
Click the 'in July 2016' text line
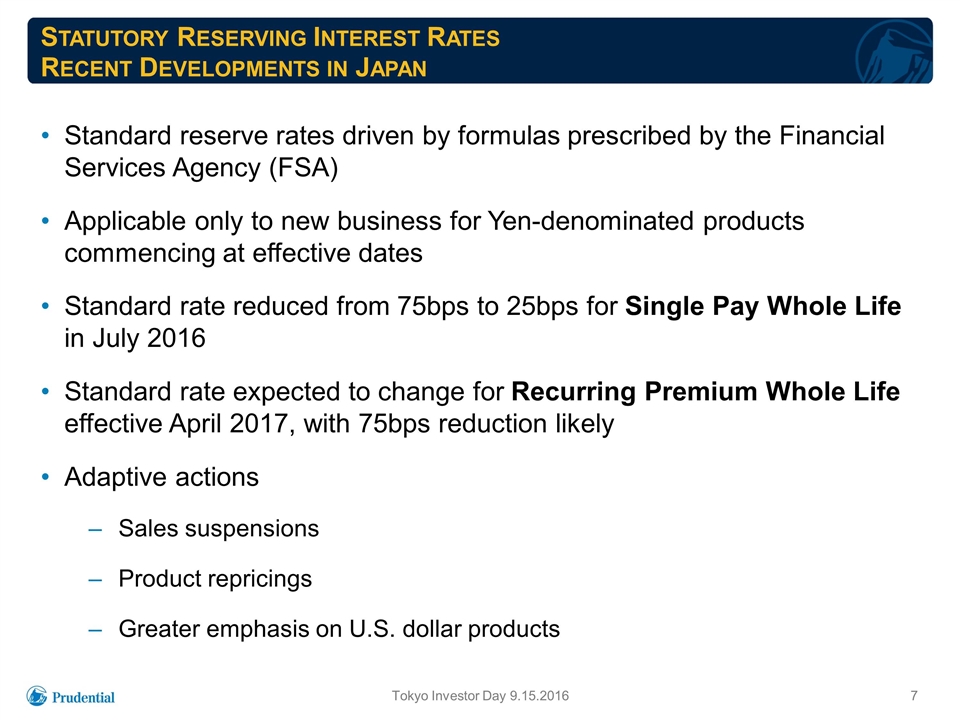[x=135, y=338]
